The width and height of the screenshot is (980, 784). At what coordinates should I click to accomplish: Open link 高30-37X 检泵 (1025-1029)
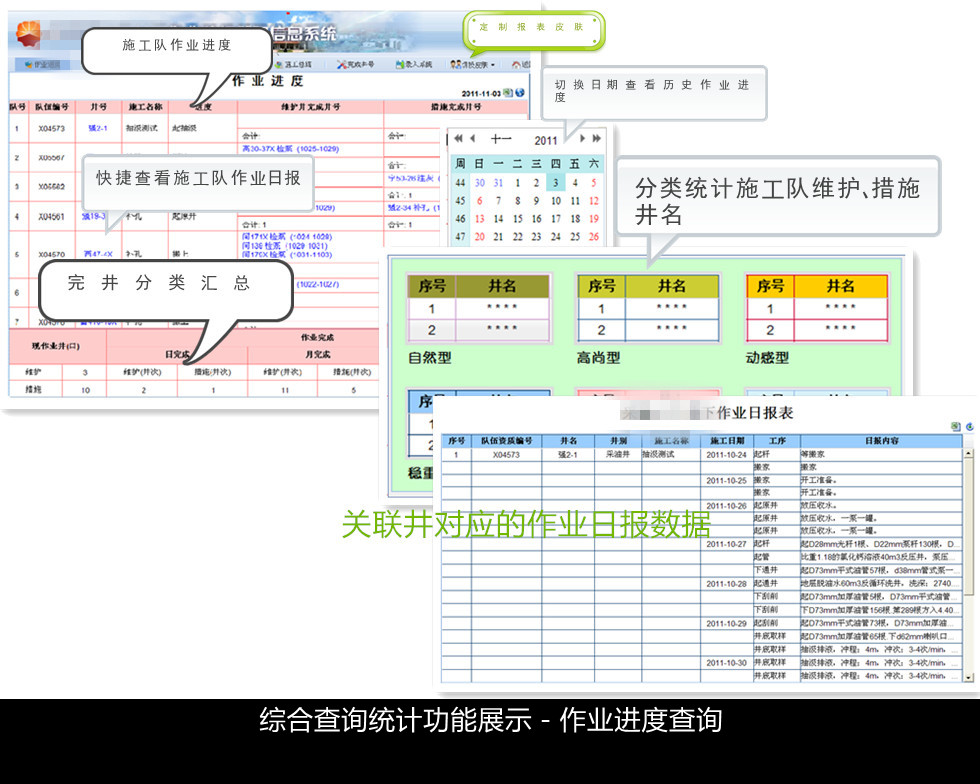(x=291, y=149)
